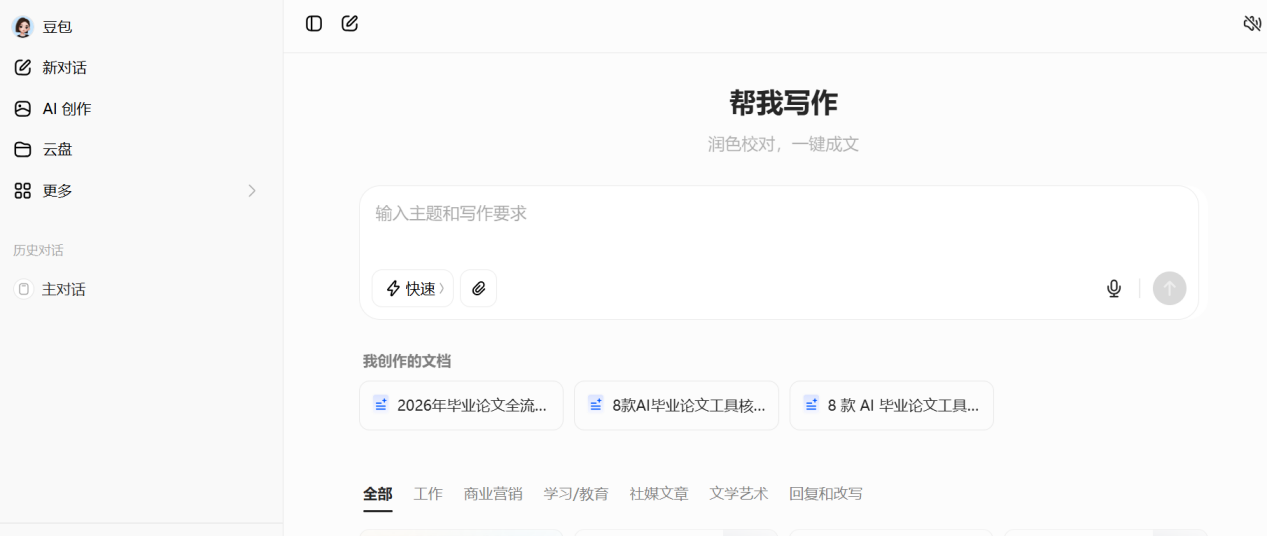Click the send arrow button

coord(1170,289)
